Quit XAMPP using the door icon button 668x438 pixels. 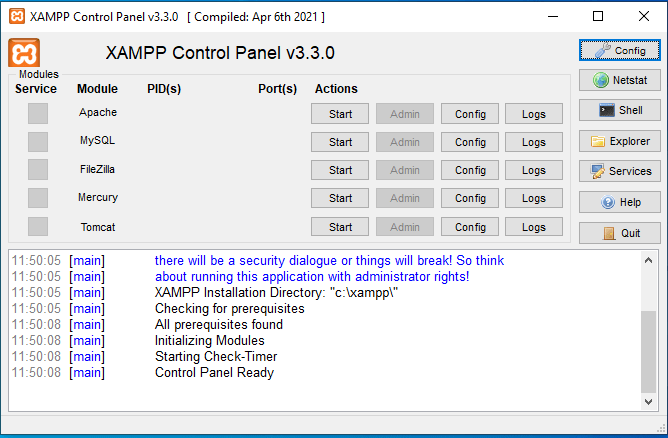point(619,233)
